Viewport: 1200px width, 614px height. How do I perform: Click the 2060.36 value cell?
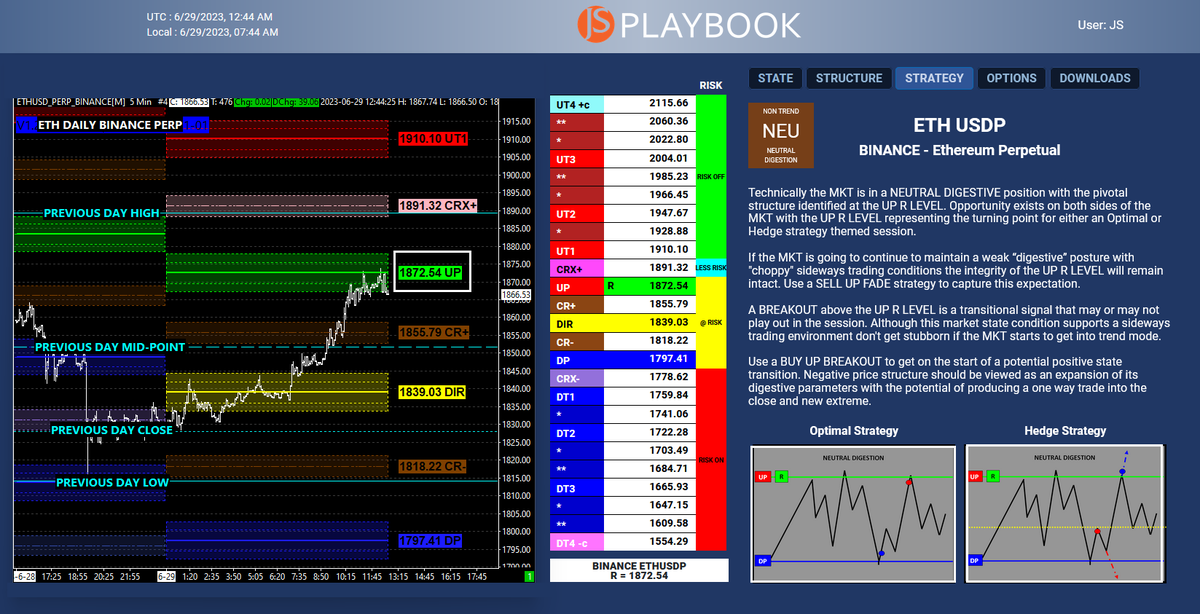click(650, 120)
